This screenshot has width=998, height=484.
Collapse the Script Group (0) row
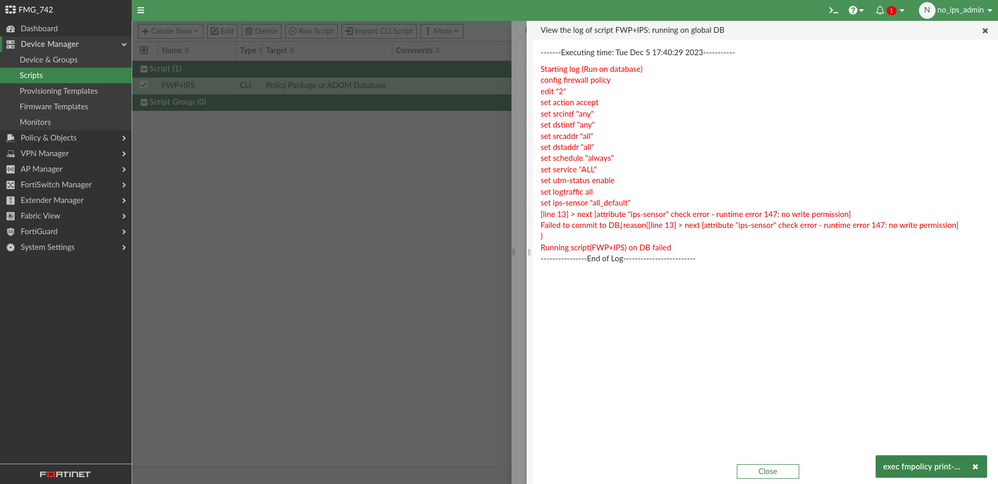[x=144, y=102]
